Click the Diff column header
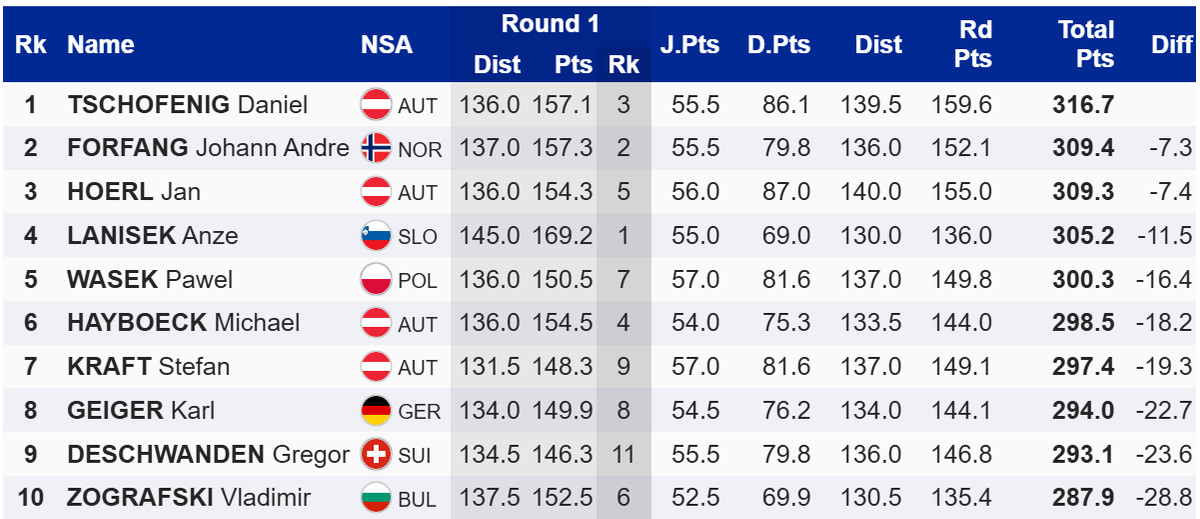 (1171, 44)
